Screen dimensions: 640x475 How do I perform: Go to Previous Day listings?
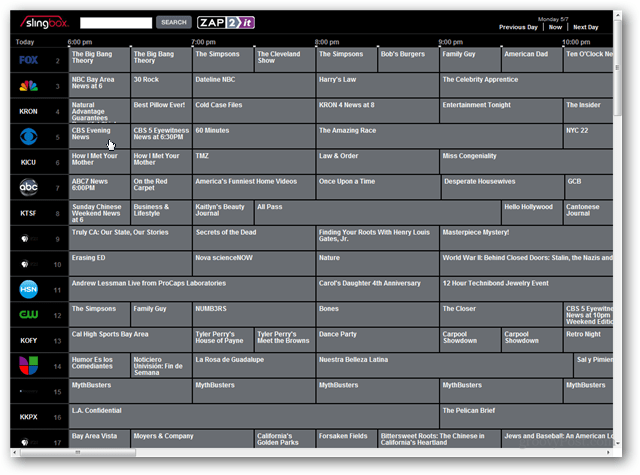tap(518, 27)
